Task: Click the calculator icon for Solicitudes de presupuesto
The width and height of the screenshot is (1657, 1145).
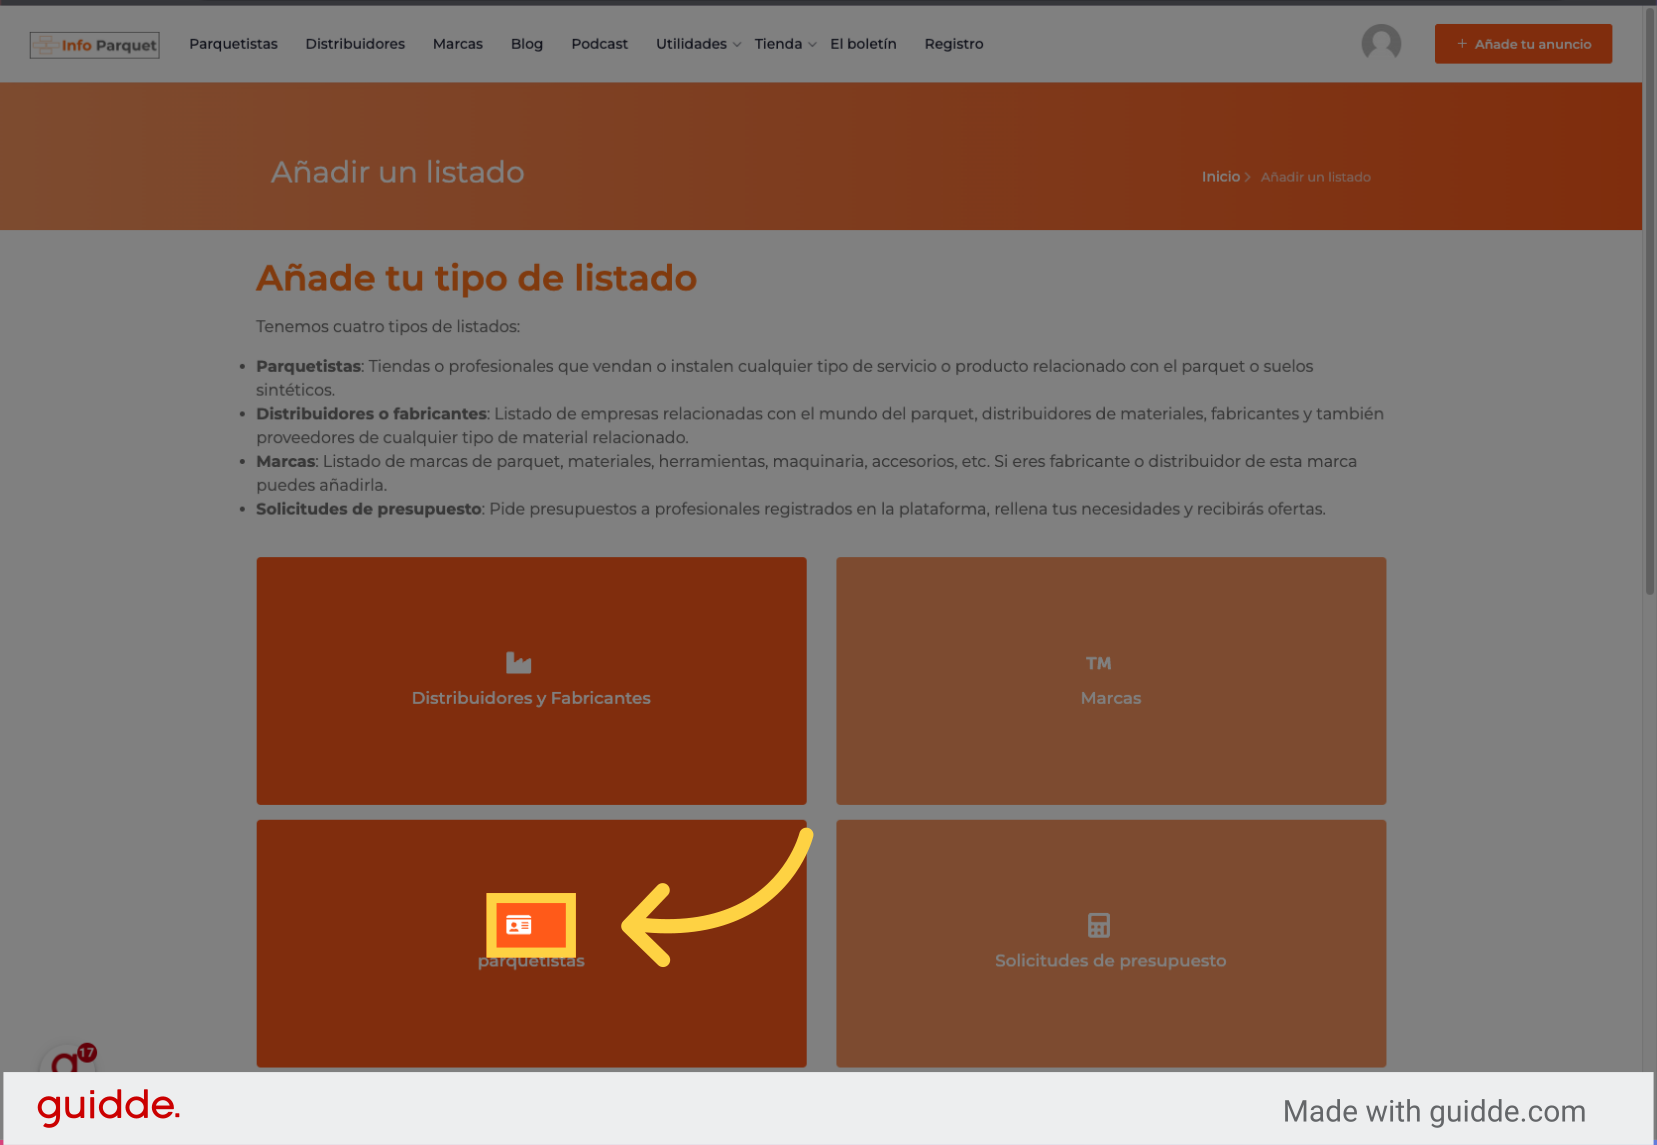Action: coord(1098,925)
